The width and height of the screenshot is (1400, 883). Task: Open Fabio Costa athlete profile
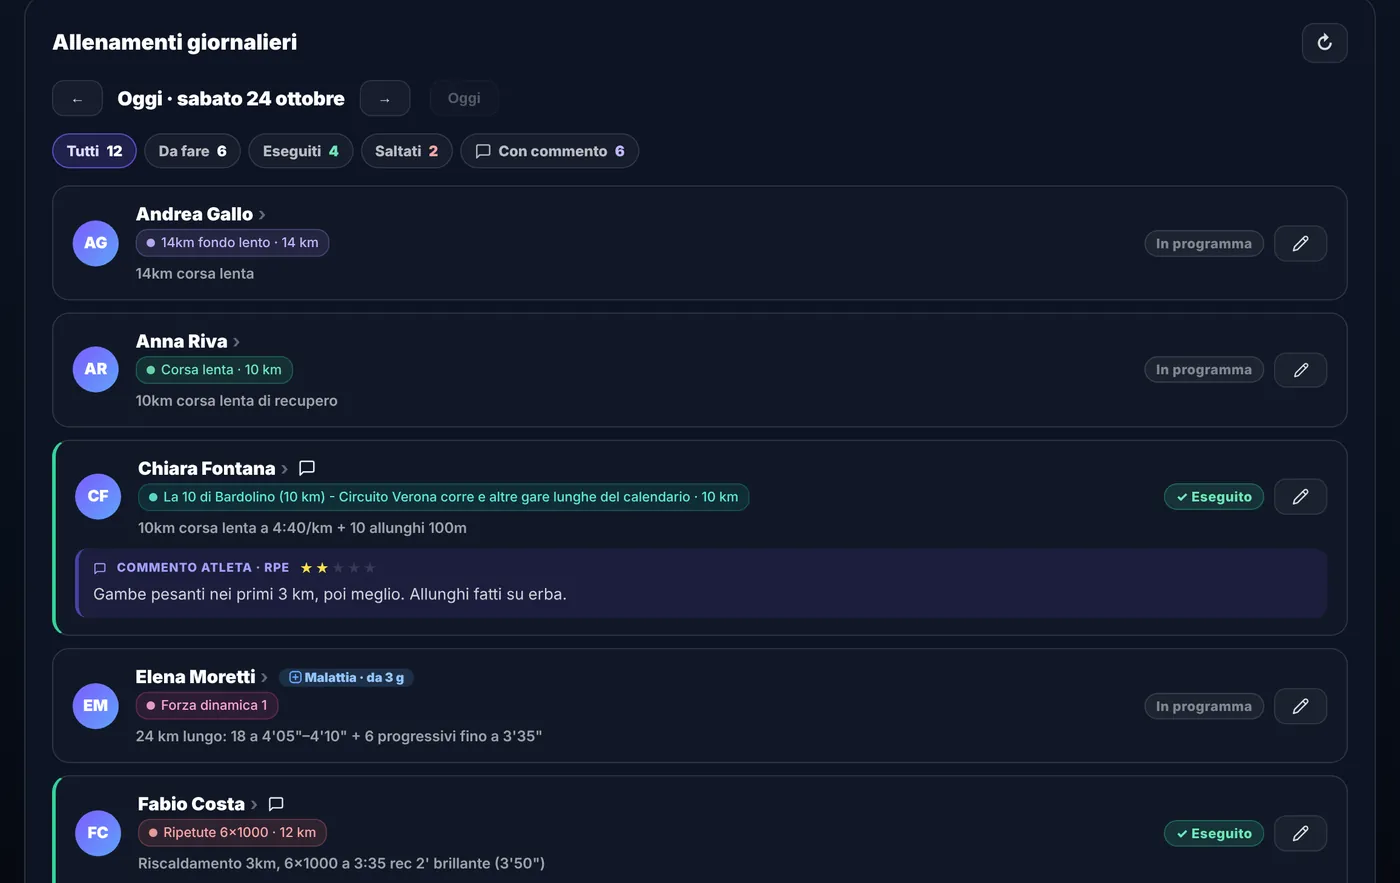point(197,804)
